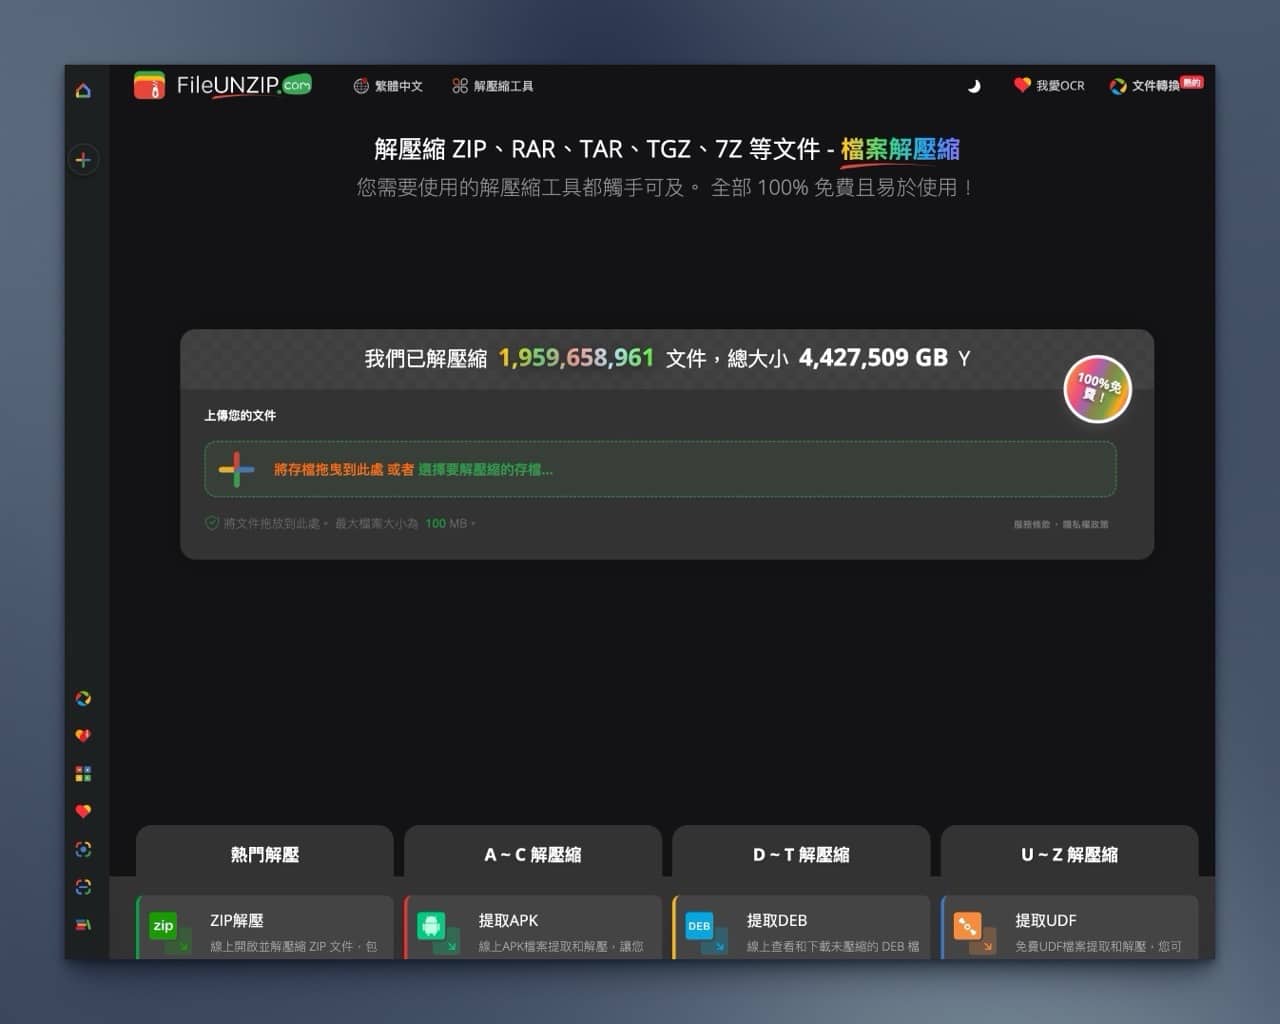Click the colorful circle icon beside 文件轉換
The width and height of the screenshot is (1280, 1024).
coord(1118,86)
